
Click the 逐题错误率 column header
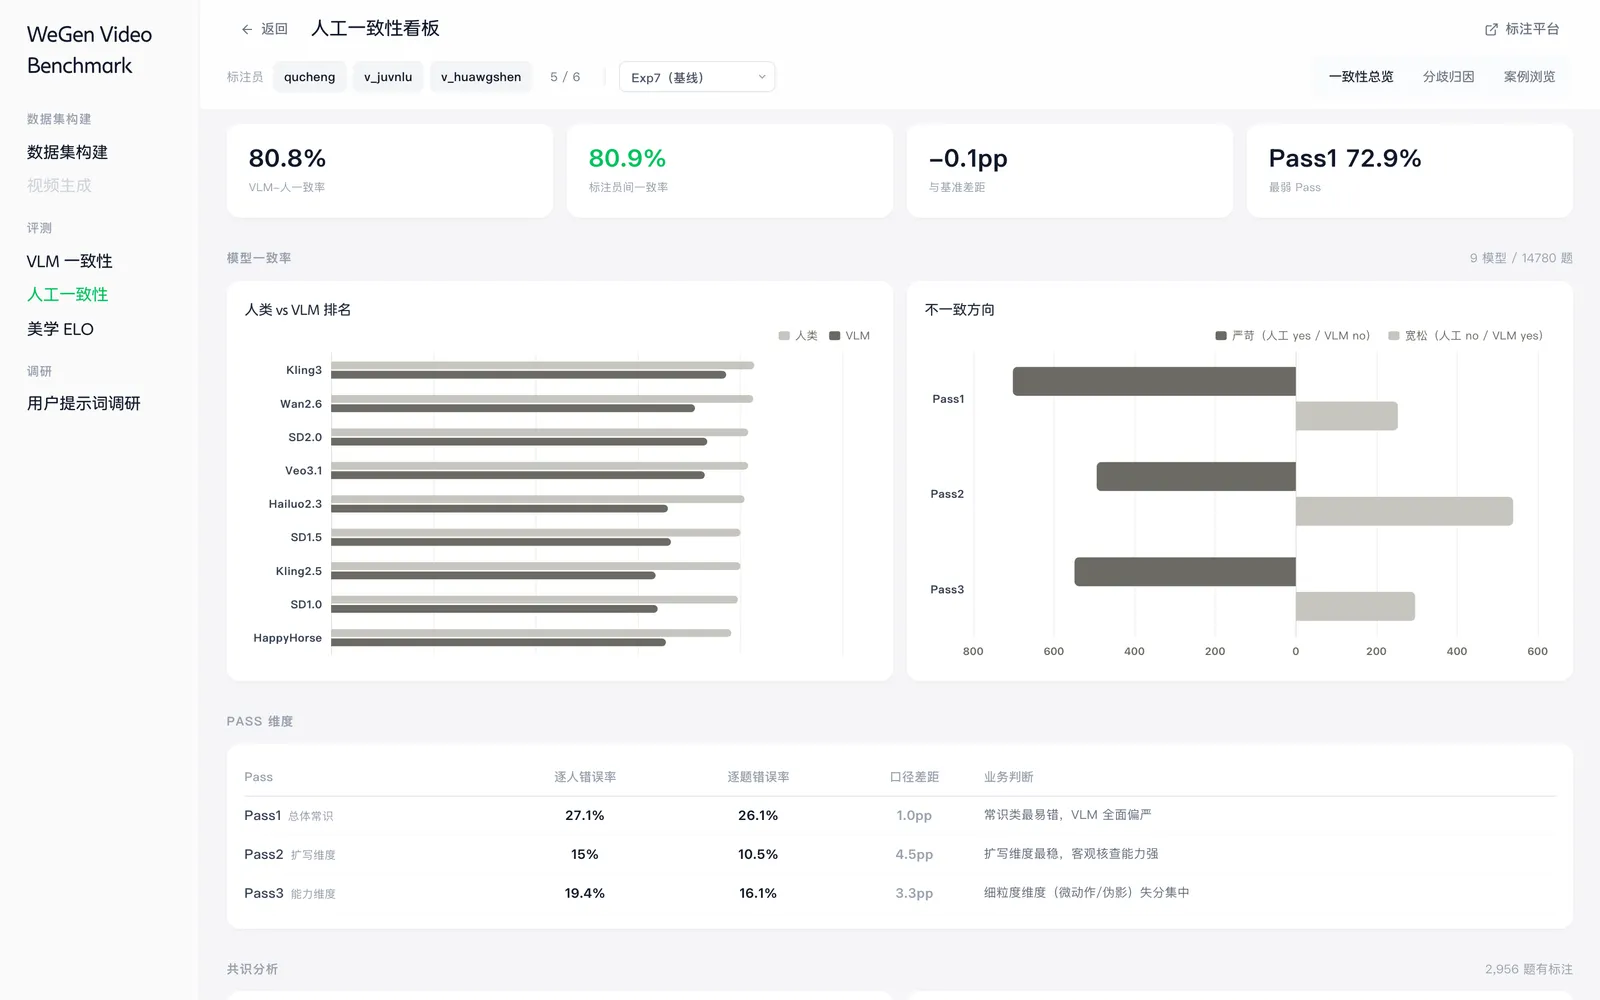tap(758, 777)
